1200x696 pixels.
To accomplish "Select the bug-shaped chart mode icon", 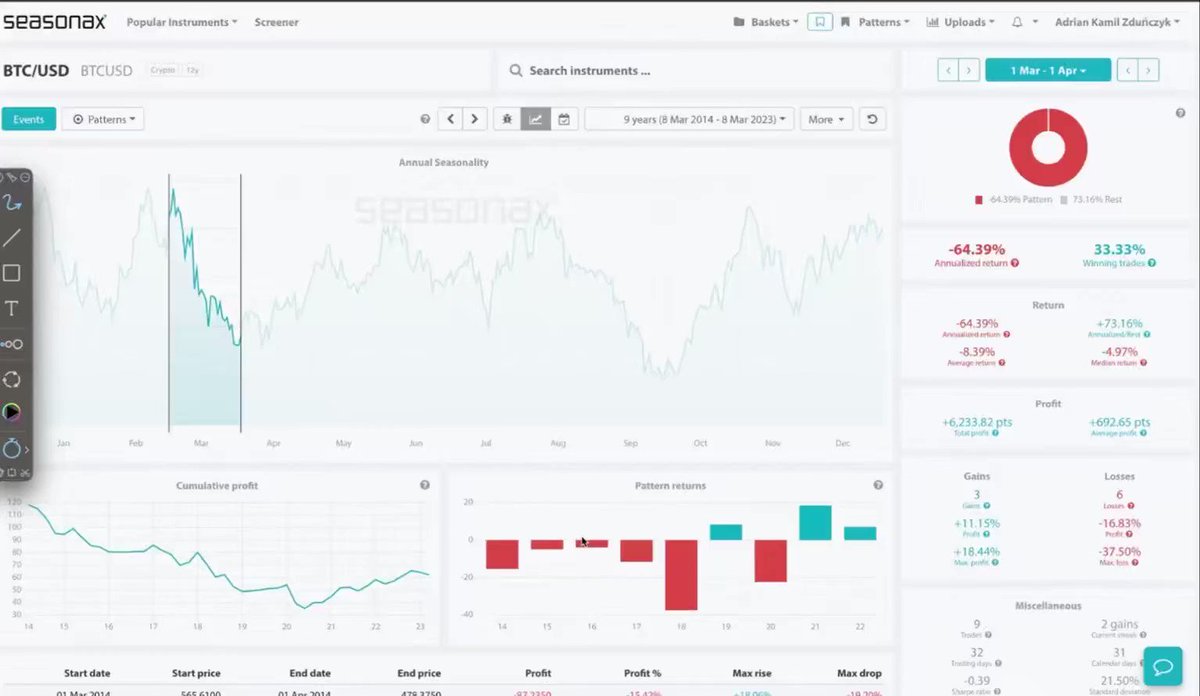I will [507, 119].
